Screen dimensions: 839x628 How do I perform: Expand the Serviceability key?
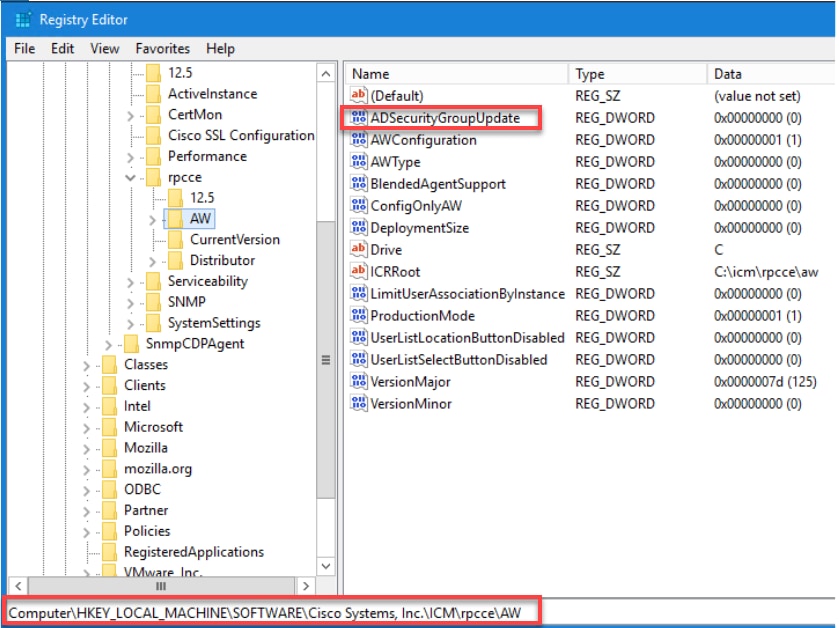click(x=130, y=282)
